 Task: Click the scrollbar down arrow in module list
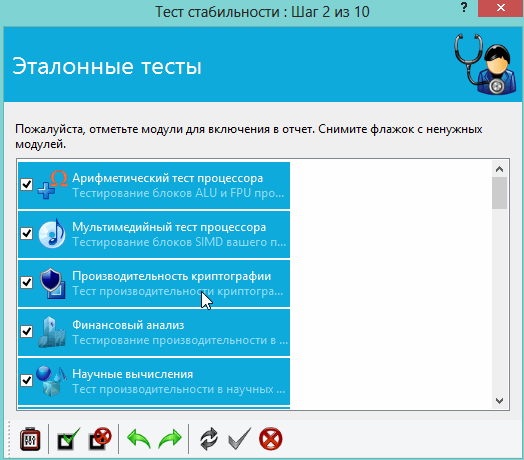point(500,400)
